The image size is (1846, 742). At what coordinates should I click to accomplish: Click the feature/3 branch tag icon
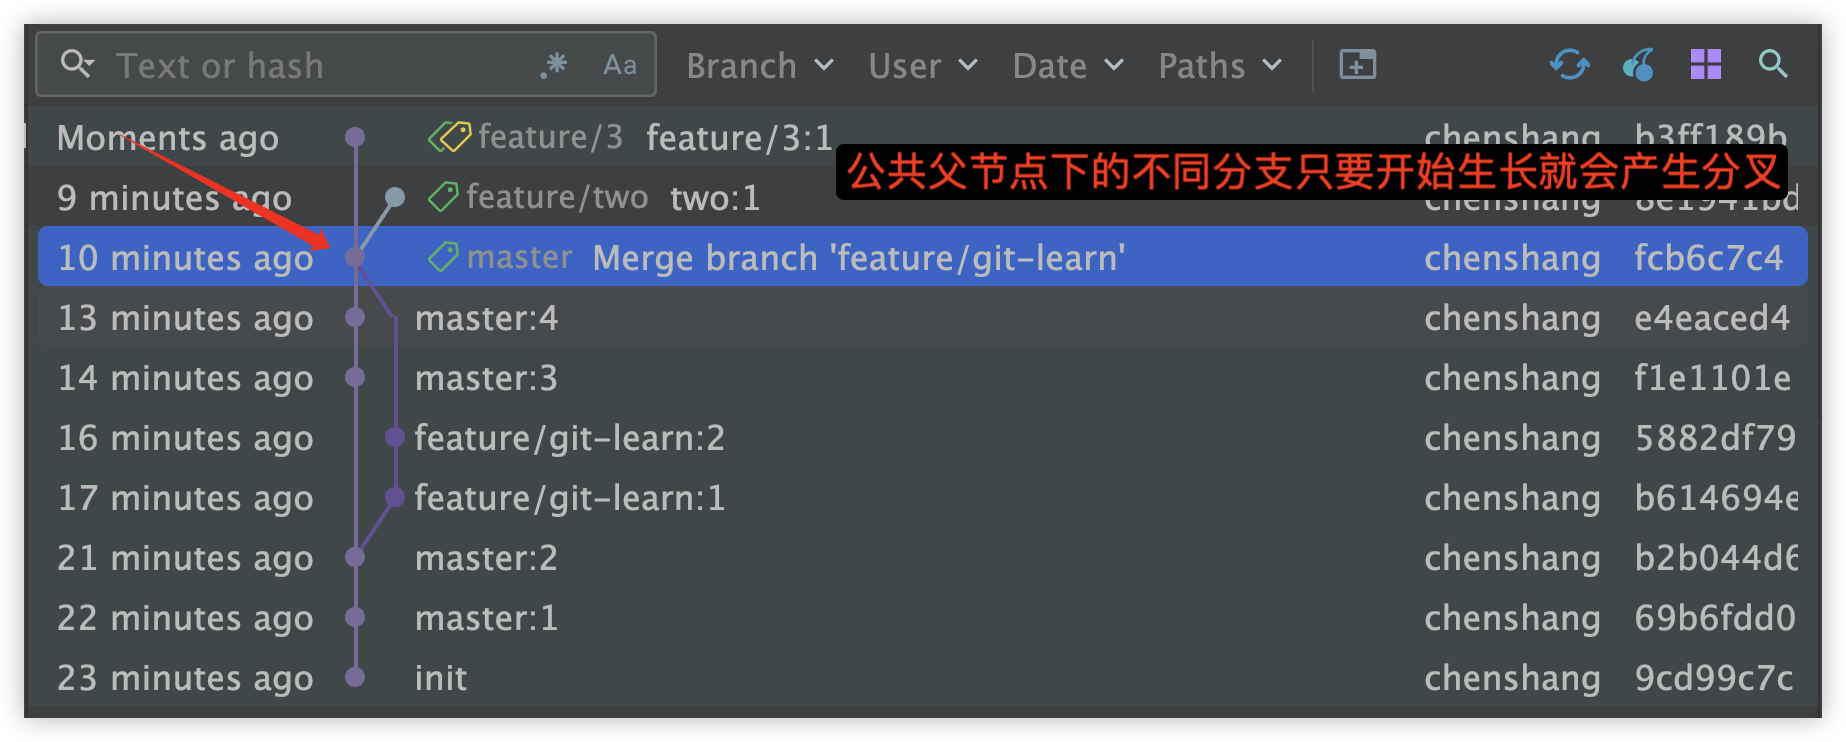click(x=450, y=136)
